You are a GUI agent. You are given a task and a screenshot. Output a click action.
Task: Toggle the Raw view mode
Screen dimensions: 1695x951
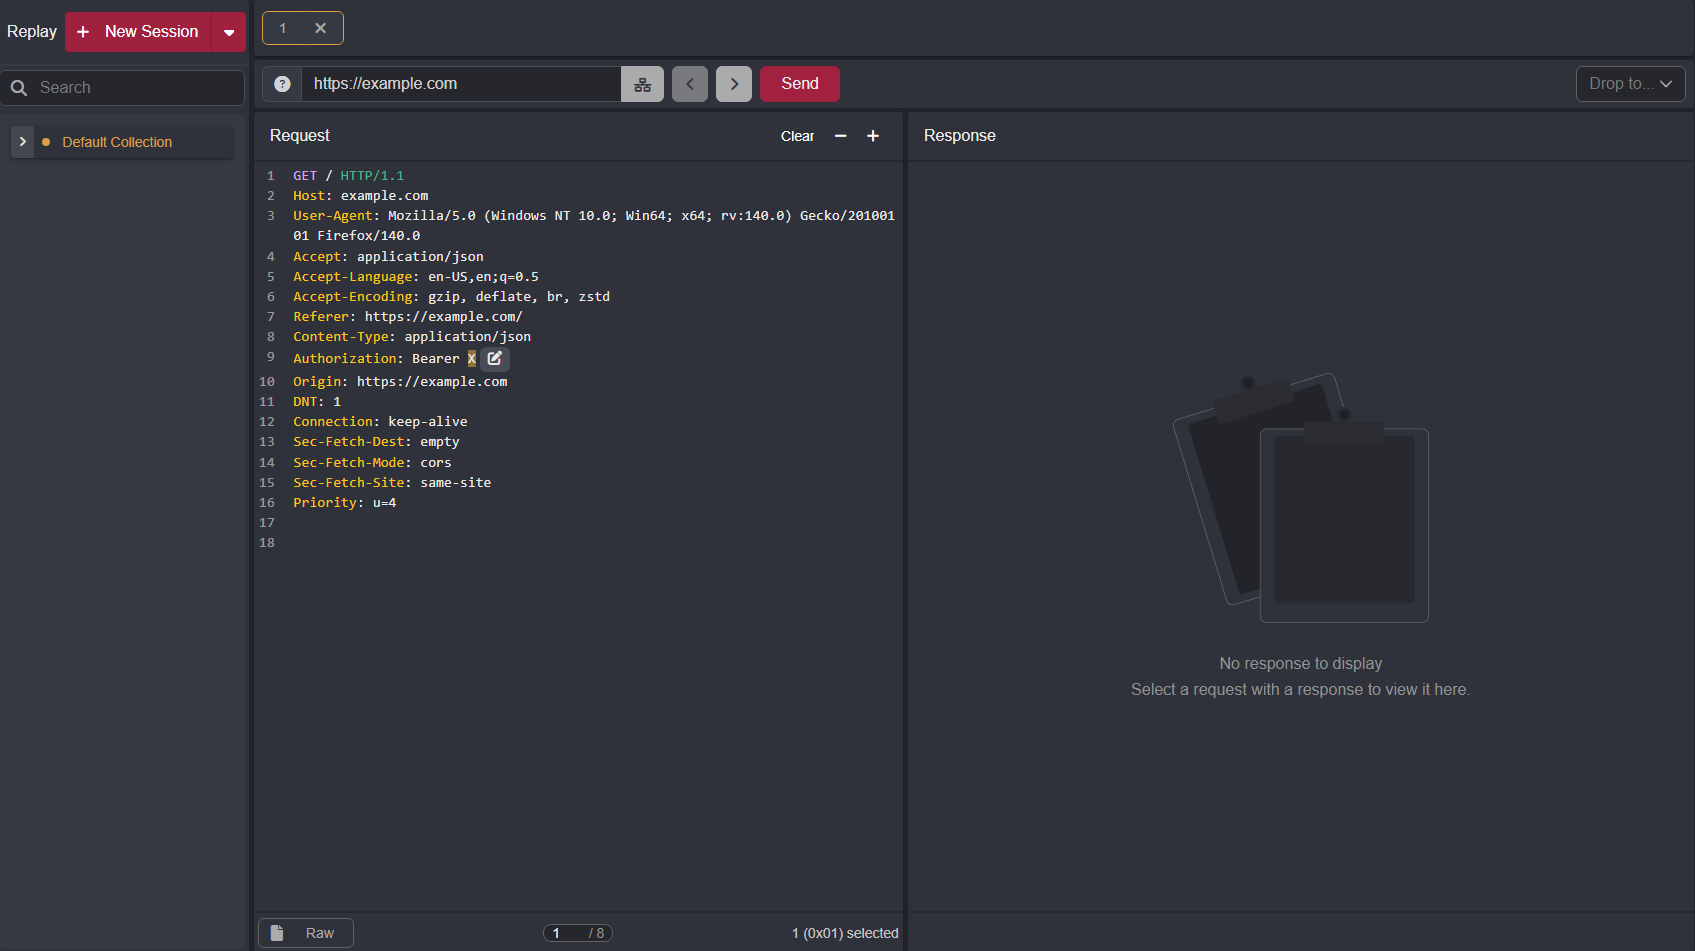(306, 933)
